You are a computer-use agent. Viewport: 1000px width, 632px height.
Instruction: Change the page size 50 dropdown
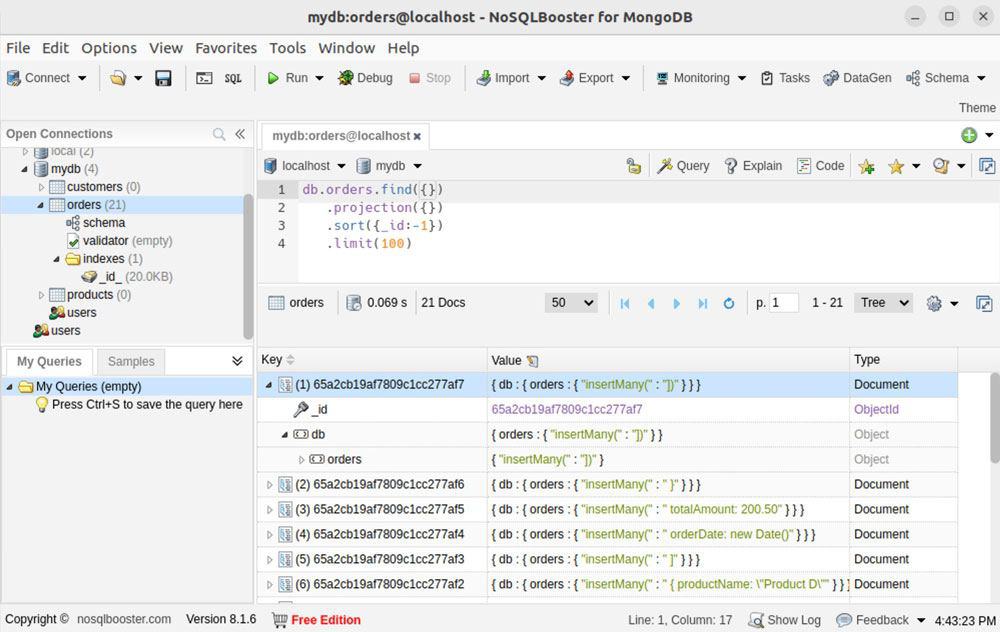[571, 303]
